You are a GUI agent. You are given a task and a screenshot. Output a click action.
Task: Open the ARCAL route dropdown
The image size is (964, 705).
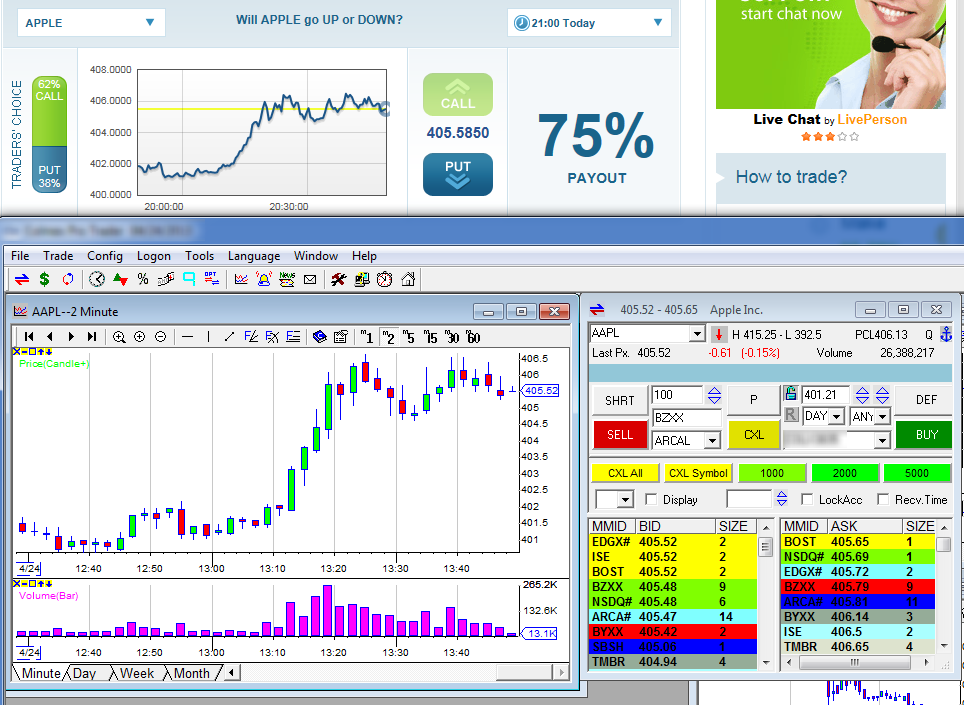click(x=712, y=441)
